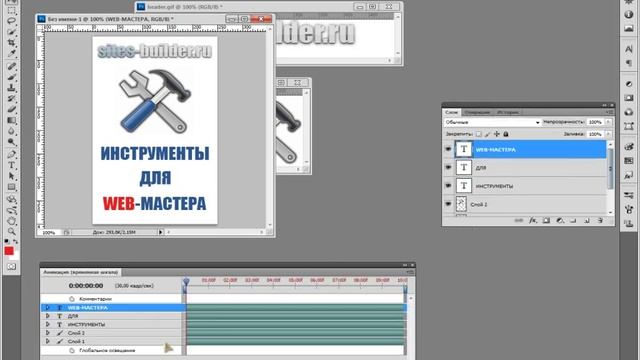
Task: Switch to the Слои tab
Action: click(451, 112)
